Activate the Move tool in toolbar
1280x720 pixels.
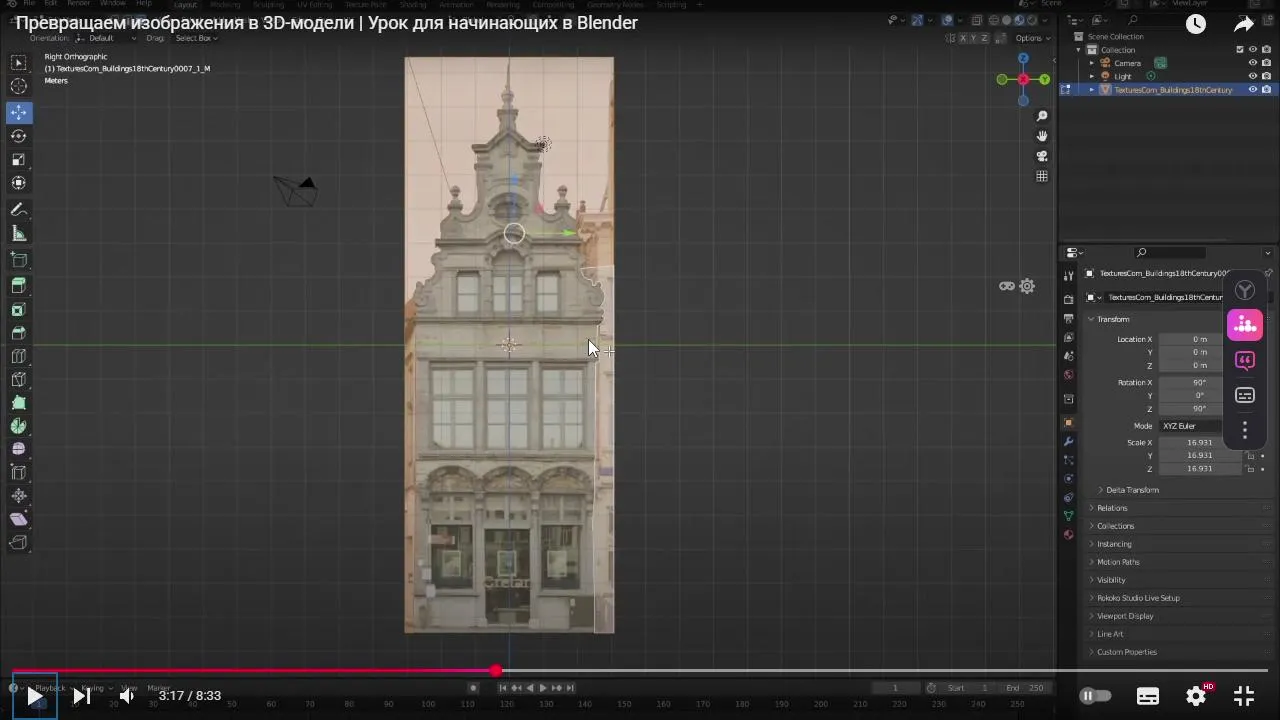[19, 112]
